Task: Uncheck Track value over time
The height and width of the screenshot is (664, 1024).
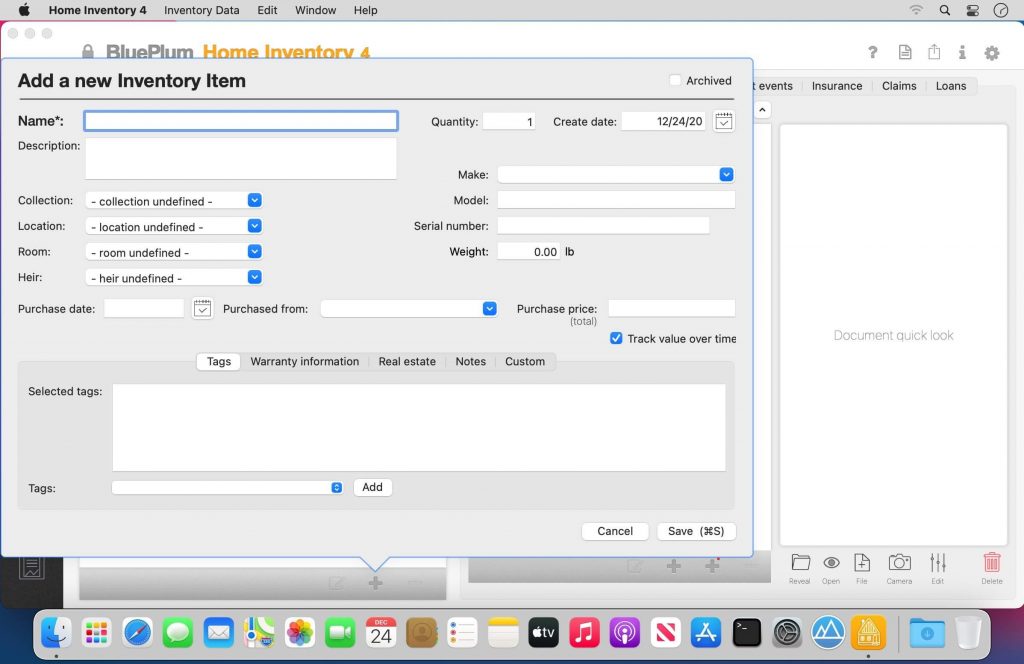Action: (616, 339)
